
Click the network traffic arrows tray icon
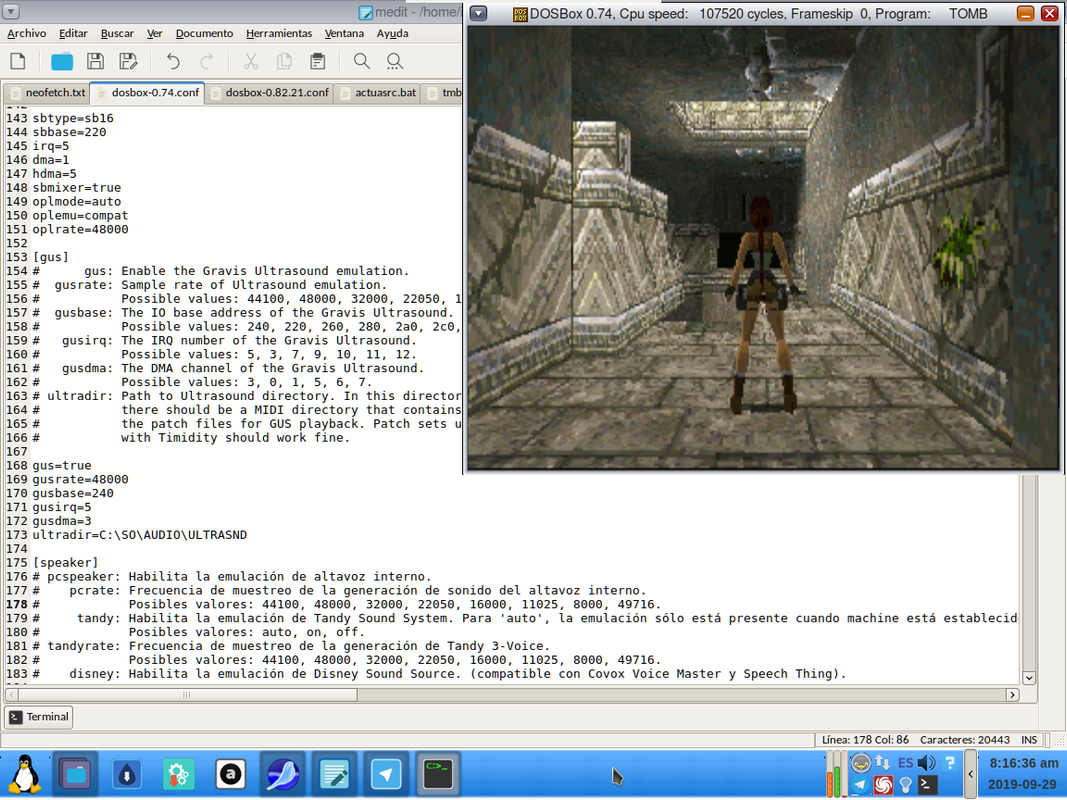(883, 763)
